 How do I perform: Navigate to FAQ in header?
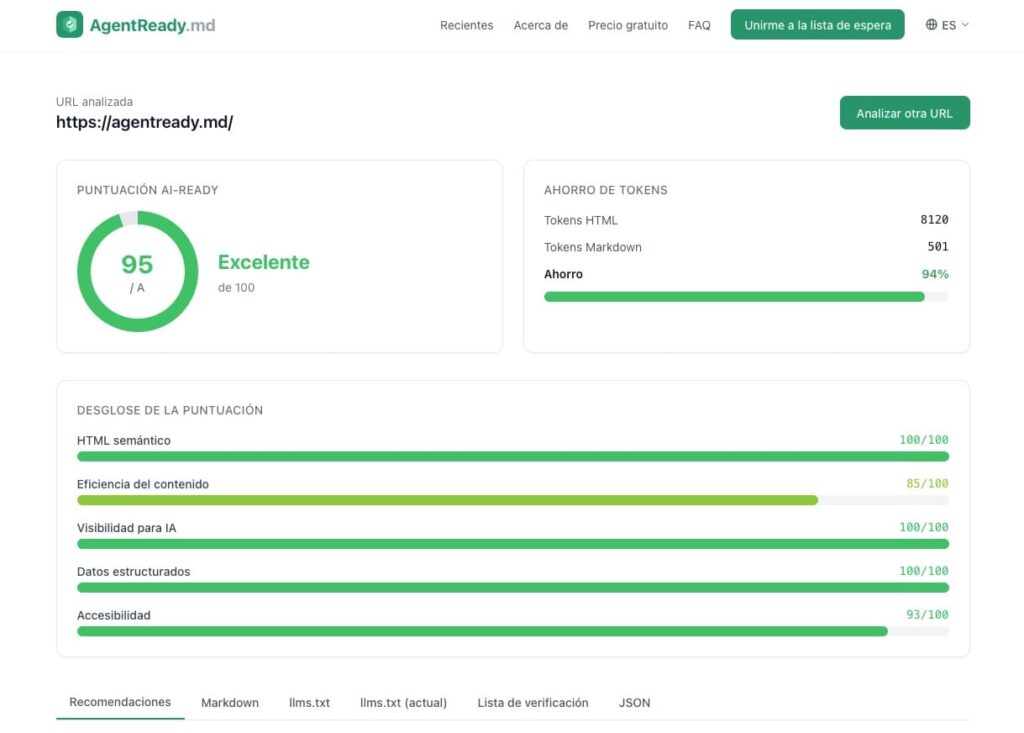click(x=699, y=25)
